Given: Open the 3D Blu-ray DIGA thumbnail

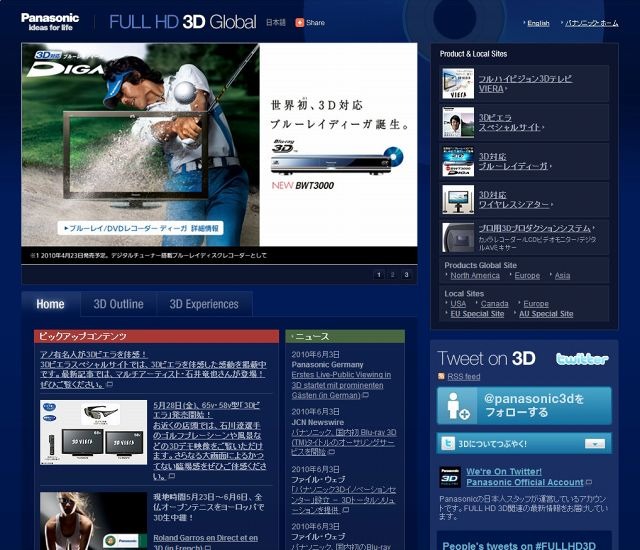Looking at the screenshot, I should (458, 161).
